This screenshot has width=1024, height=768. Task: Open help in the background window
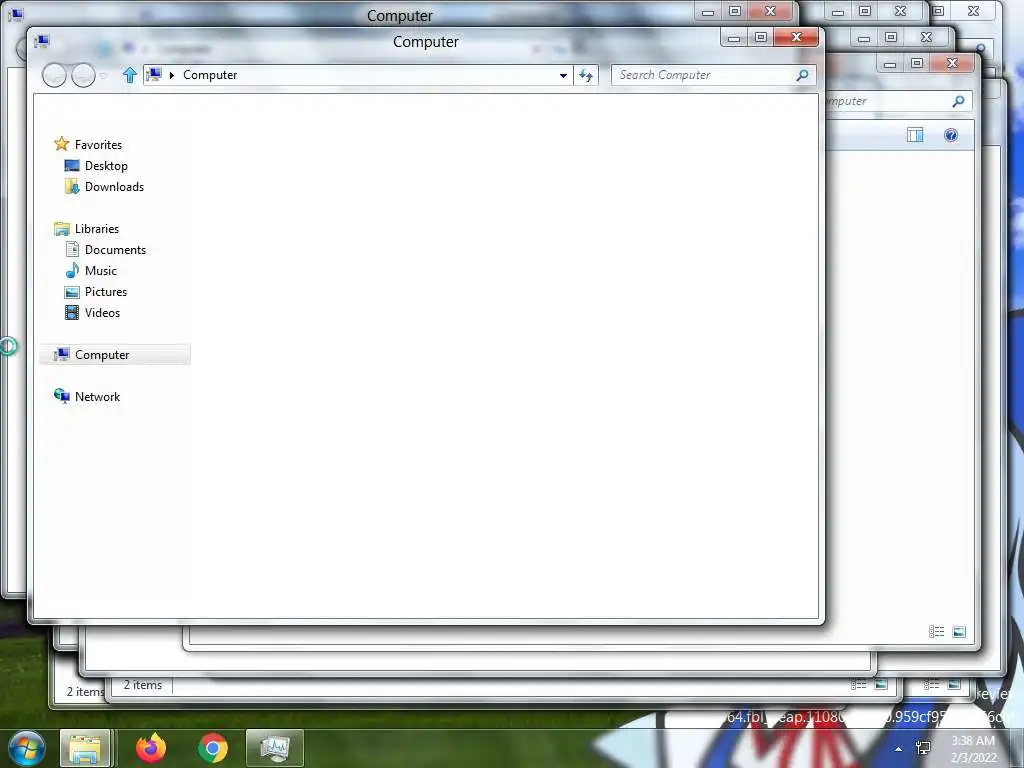coord(951,135)
